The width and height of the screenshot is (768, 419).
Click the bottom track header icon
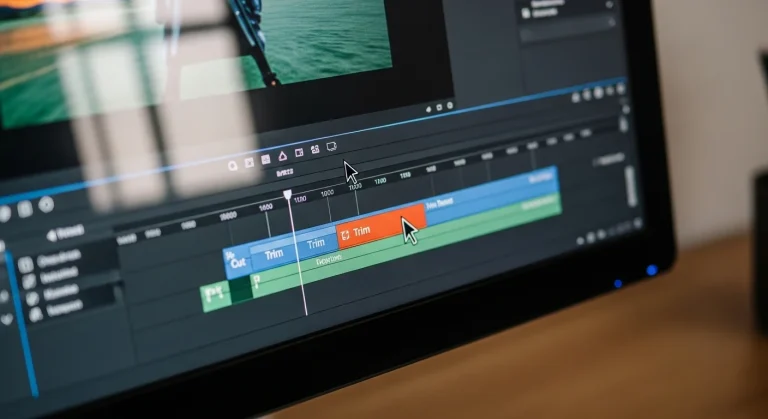[36, 315]
